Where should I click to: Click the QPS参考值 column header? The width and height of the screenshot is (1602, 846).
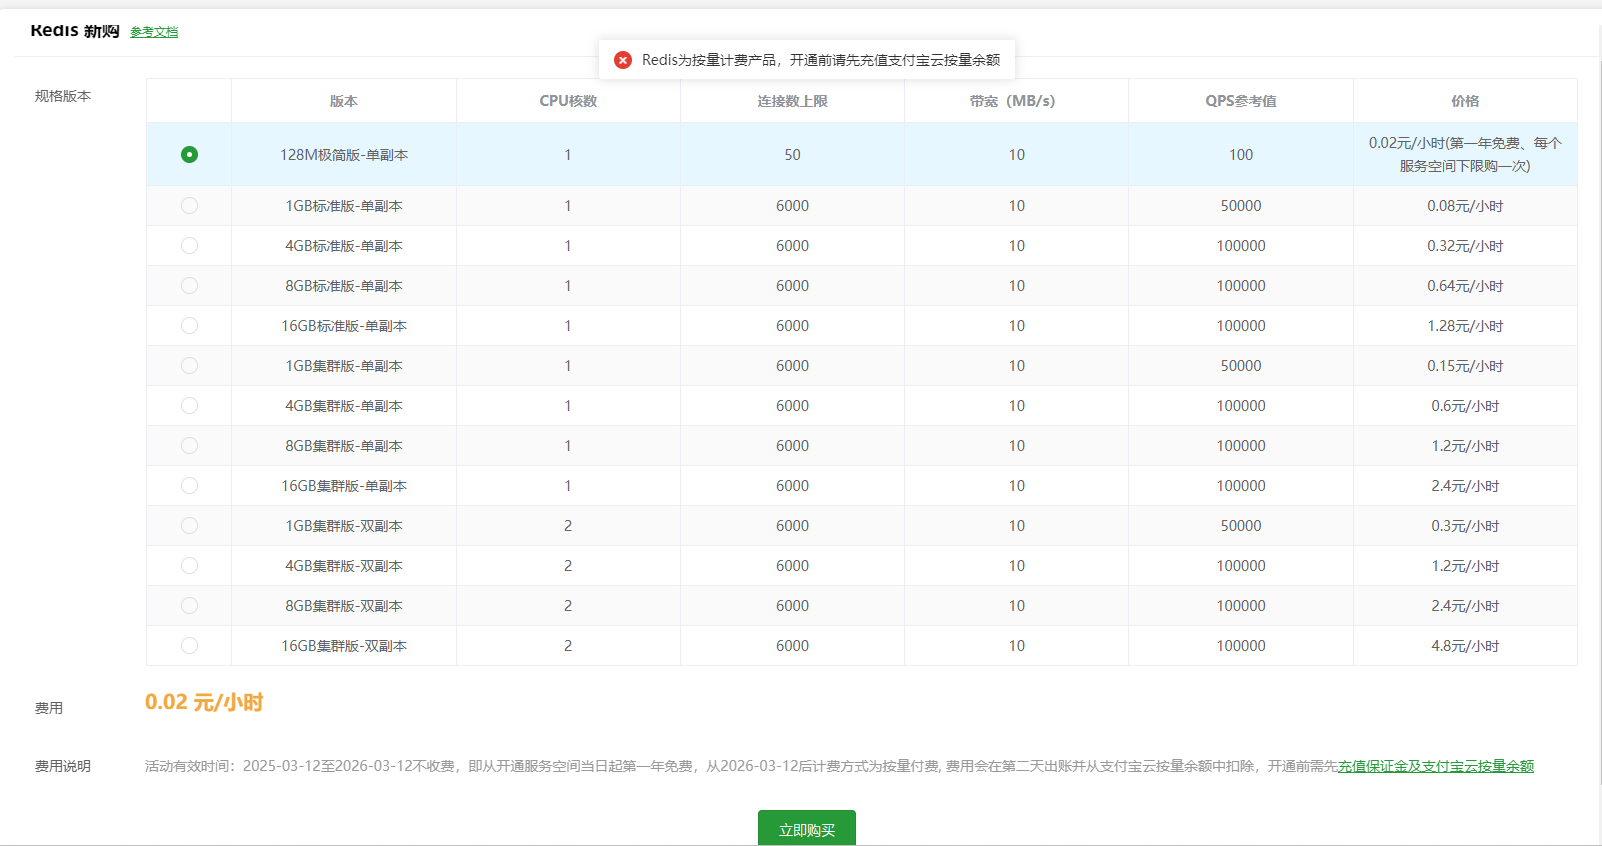[x=1241, y=101]
